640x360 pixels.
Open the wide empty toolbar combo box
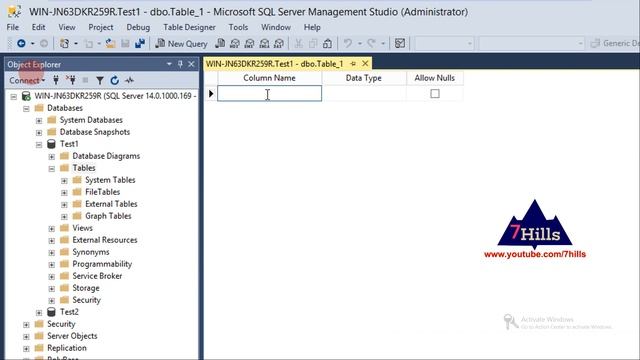click(x=531, y=43)
